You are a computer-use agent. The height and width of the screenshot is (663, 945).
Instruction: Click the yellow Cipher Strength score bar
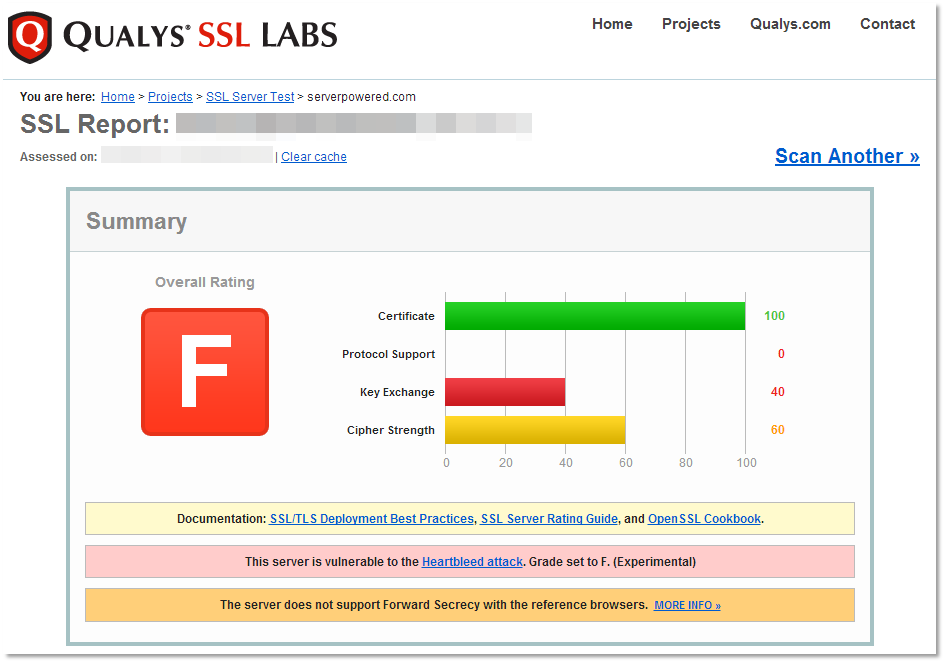pyautogui.click(x=535, y=430)
